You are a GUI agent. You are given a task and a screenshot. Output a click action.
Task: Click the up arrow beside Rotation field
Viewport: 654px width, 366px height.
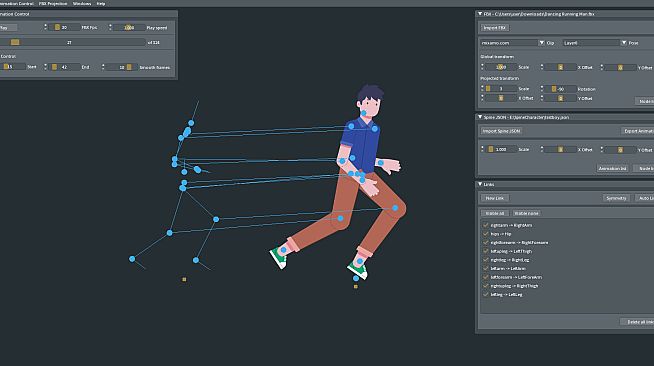point(542,87)
